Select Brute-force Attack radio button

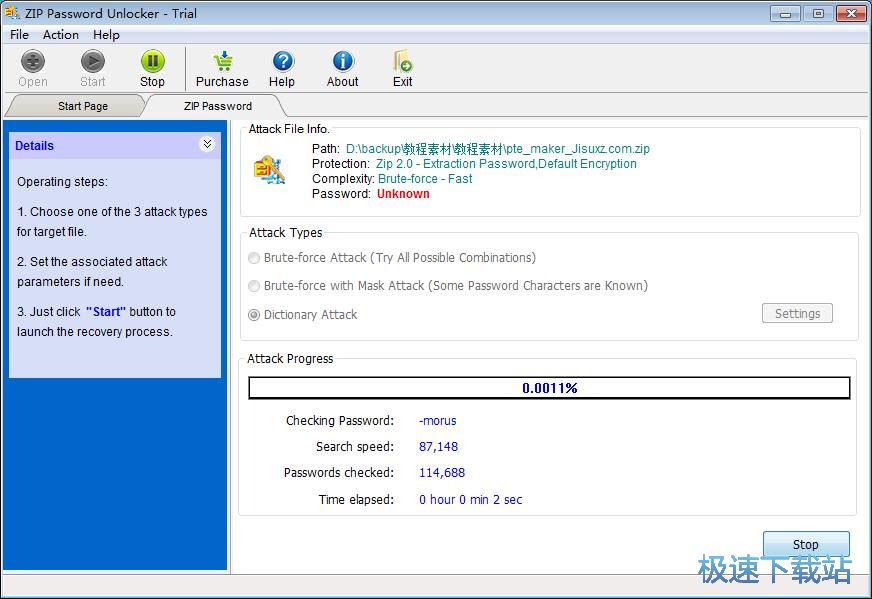254,258
